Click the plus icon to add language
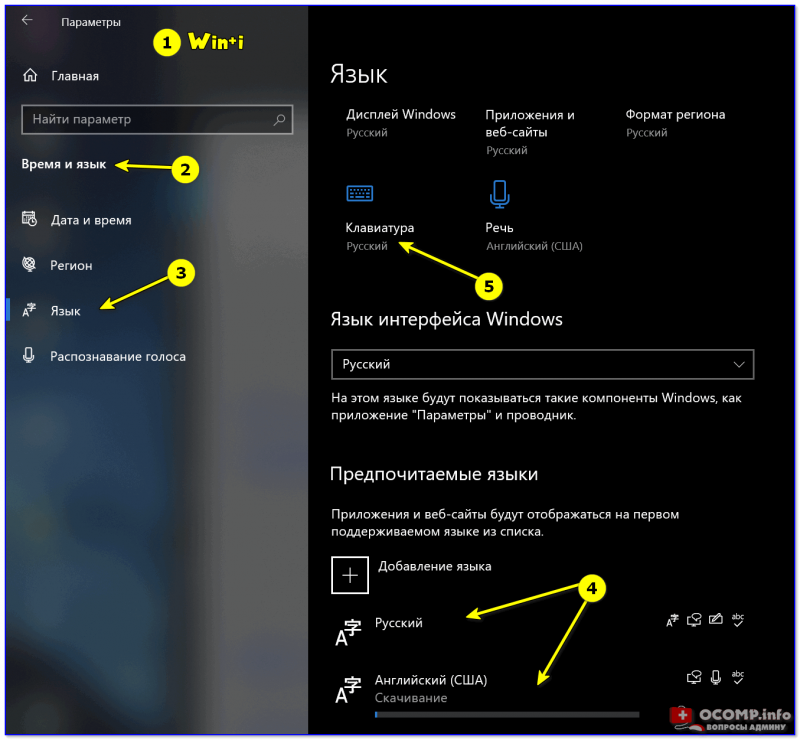 pos(350,575)
